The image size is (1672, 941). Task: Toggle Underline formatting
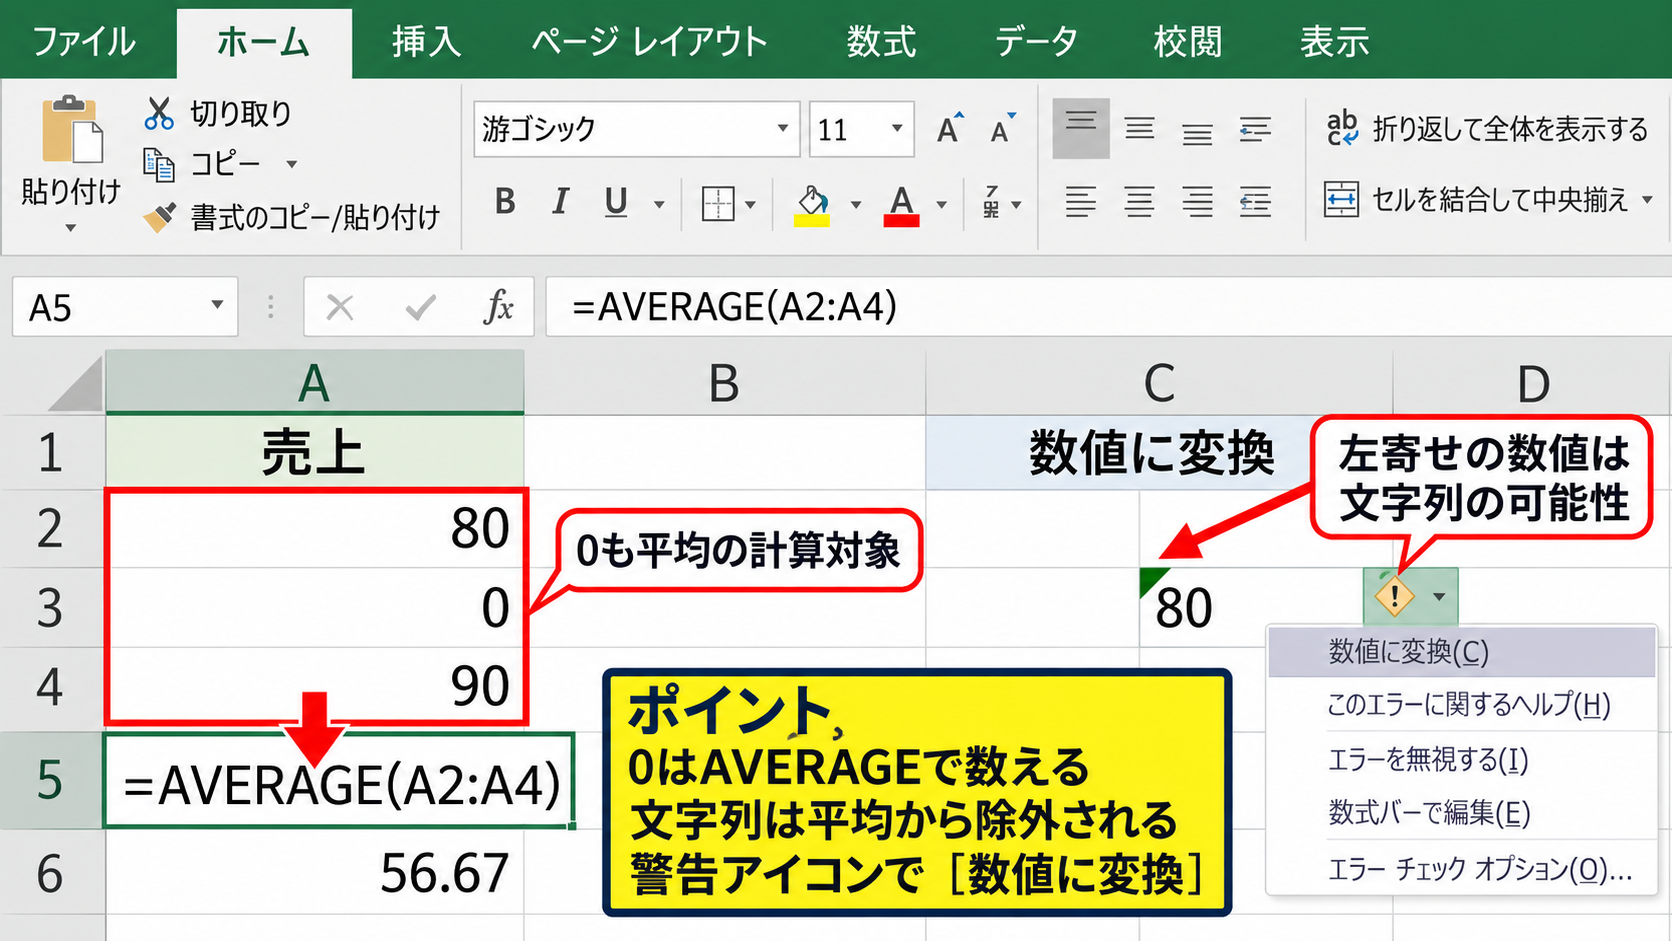(616, 203)
